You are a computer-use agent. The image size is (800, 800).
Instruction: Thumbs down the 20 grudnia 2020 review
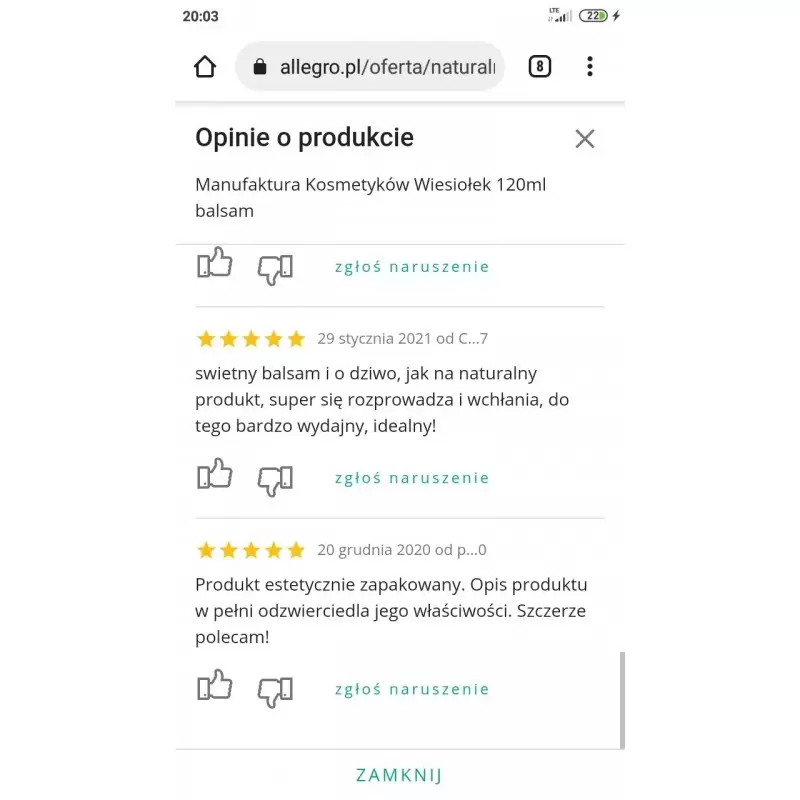(x=275, y=690)
